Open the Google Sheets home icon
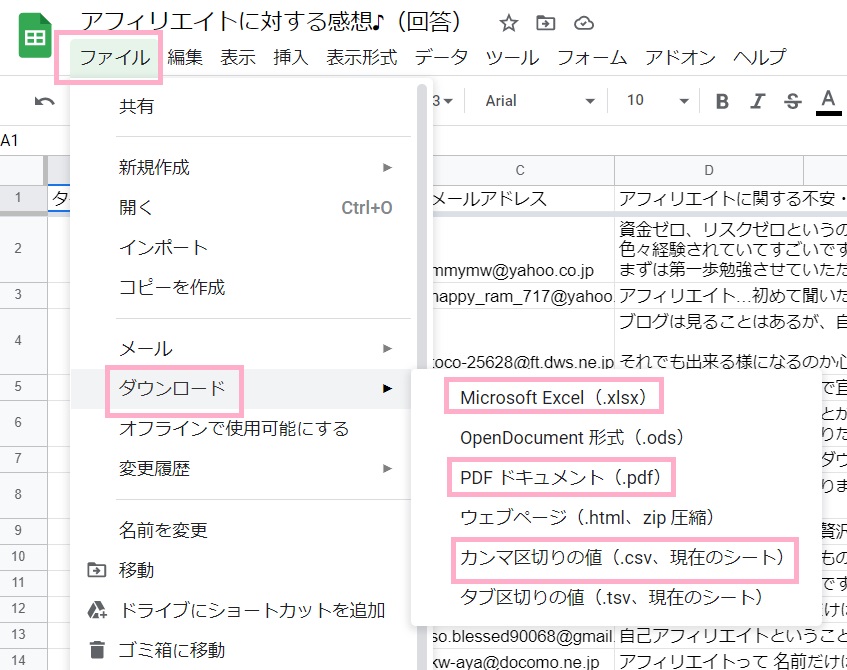 click(35, 36)
